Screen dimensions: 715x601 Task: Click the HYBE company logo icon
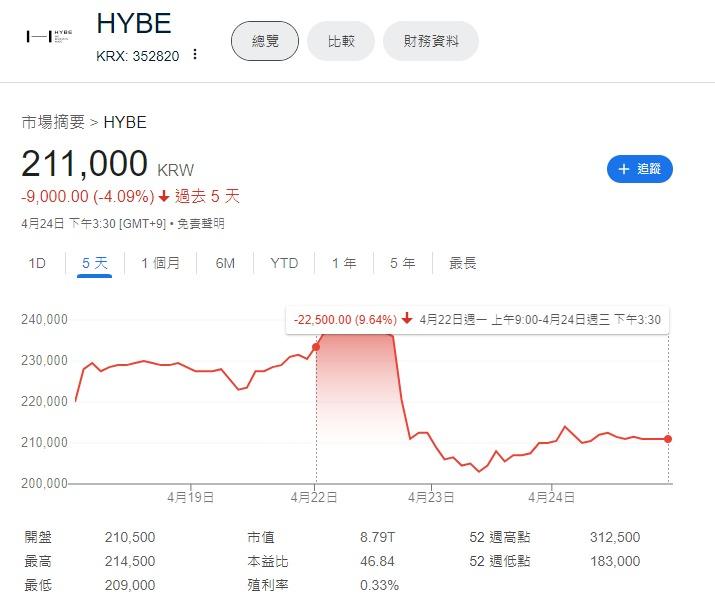point(51,37)
